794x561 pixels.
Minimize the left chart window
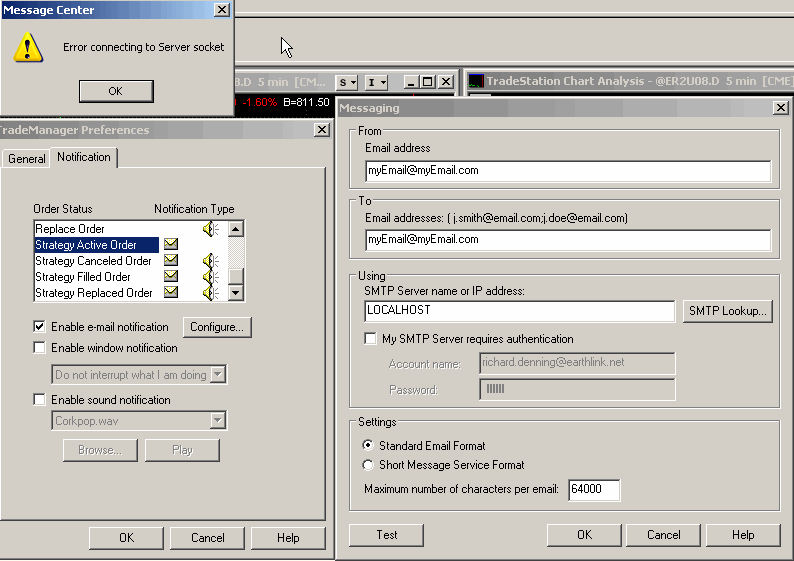[411, 82]
